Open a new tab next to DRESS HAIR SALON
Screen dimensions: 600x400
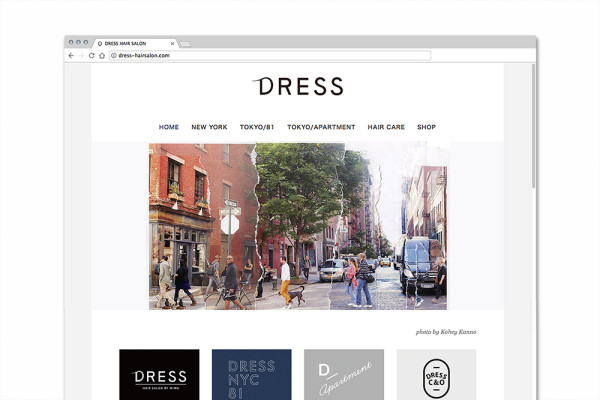point(185,44)
